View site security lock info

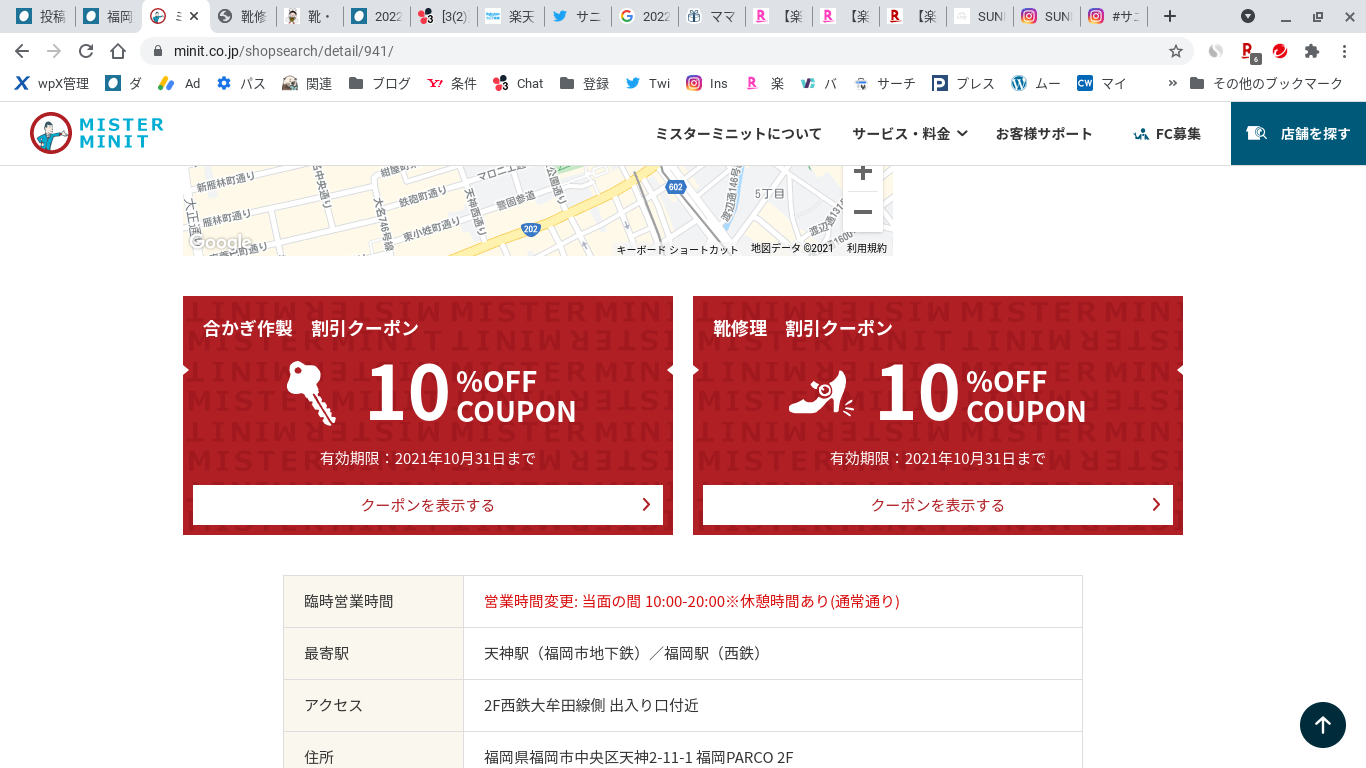click(157, 51)
